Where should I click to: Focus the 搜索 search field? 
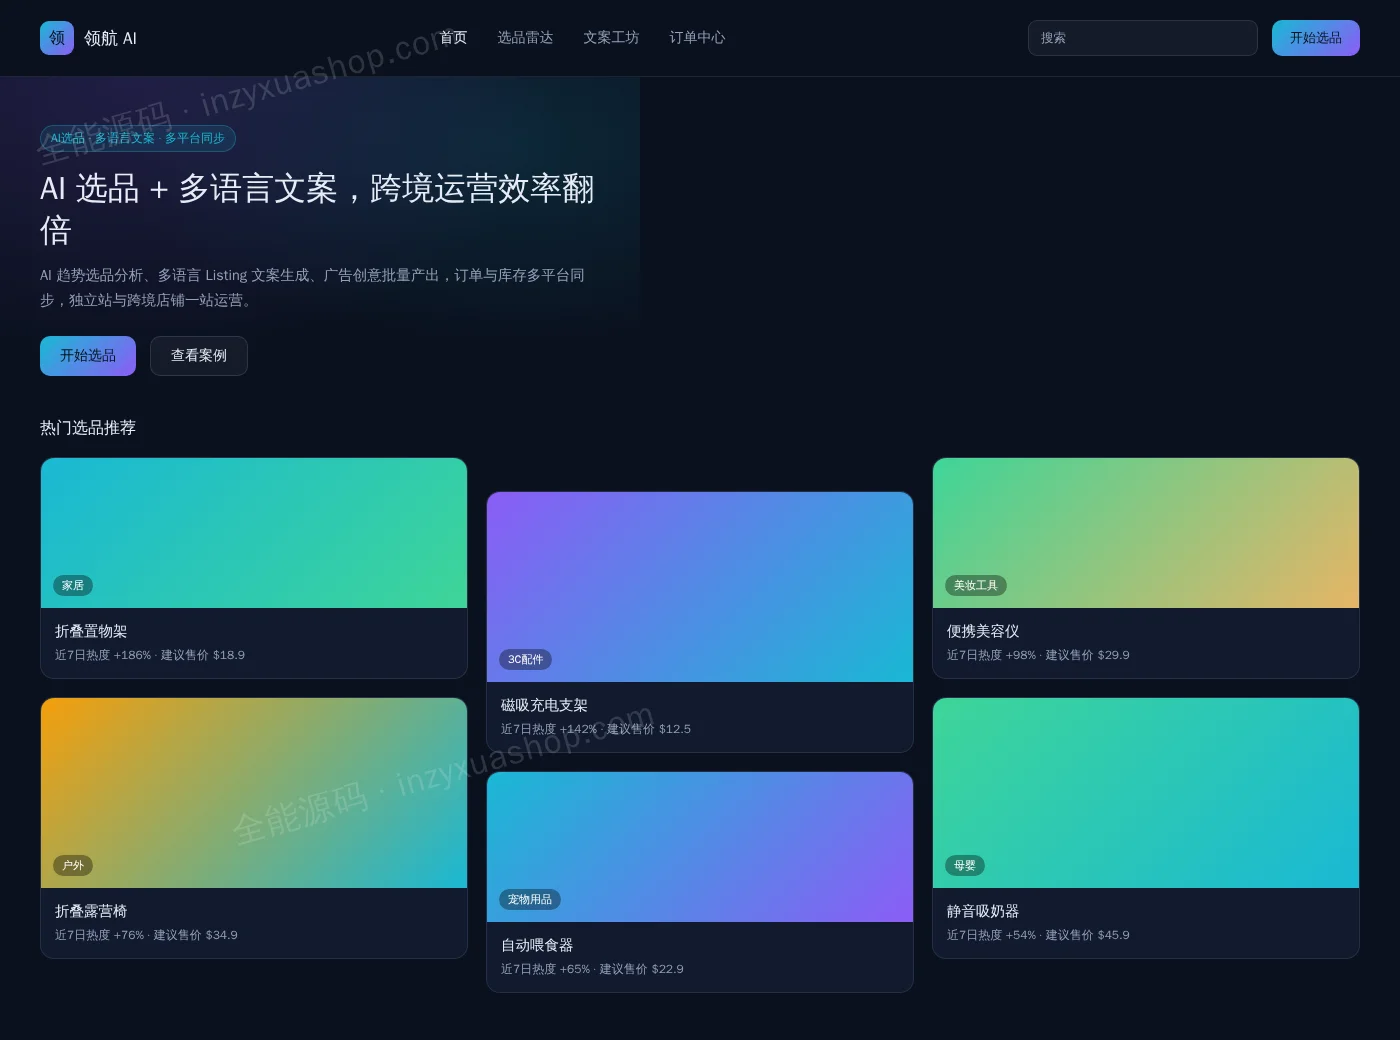[1142, 38]
